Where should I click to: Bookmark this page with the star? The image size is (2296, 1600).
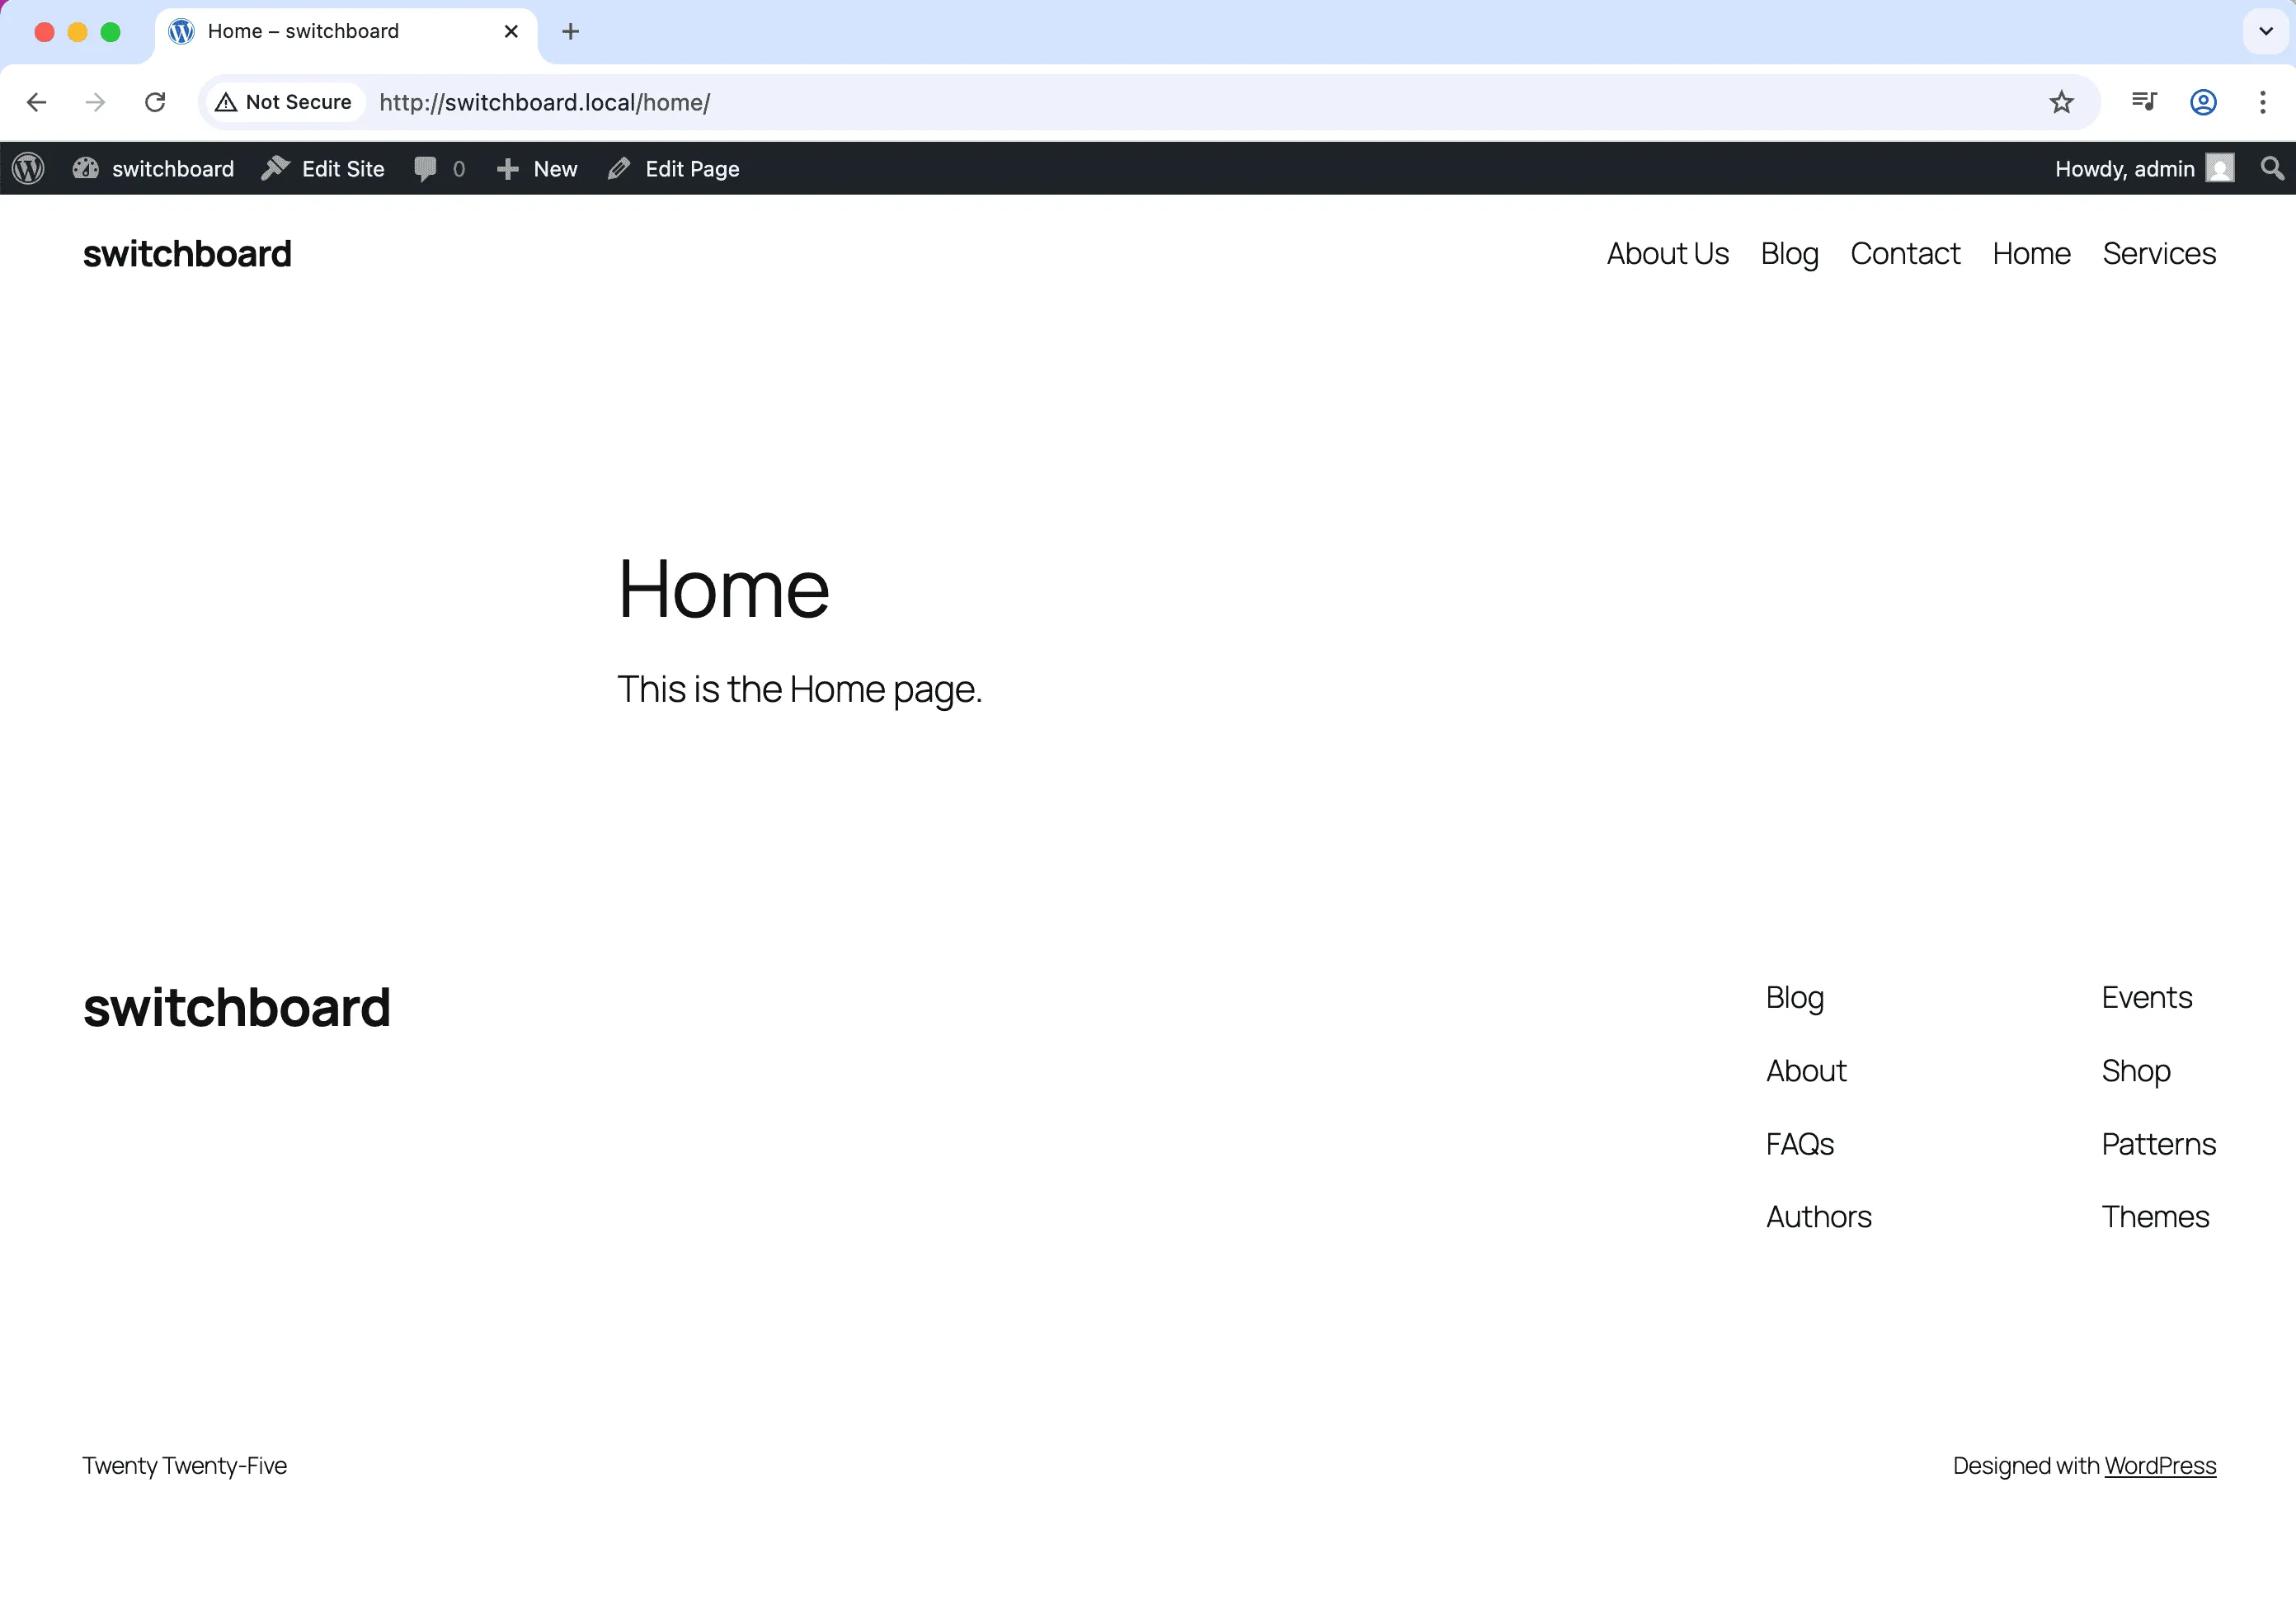point(2062,102)
